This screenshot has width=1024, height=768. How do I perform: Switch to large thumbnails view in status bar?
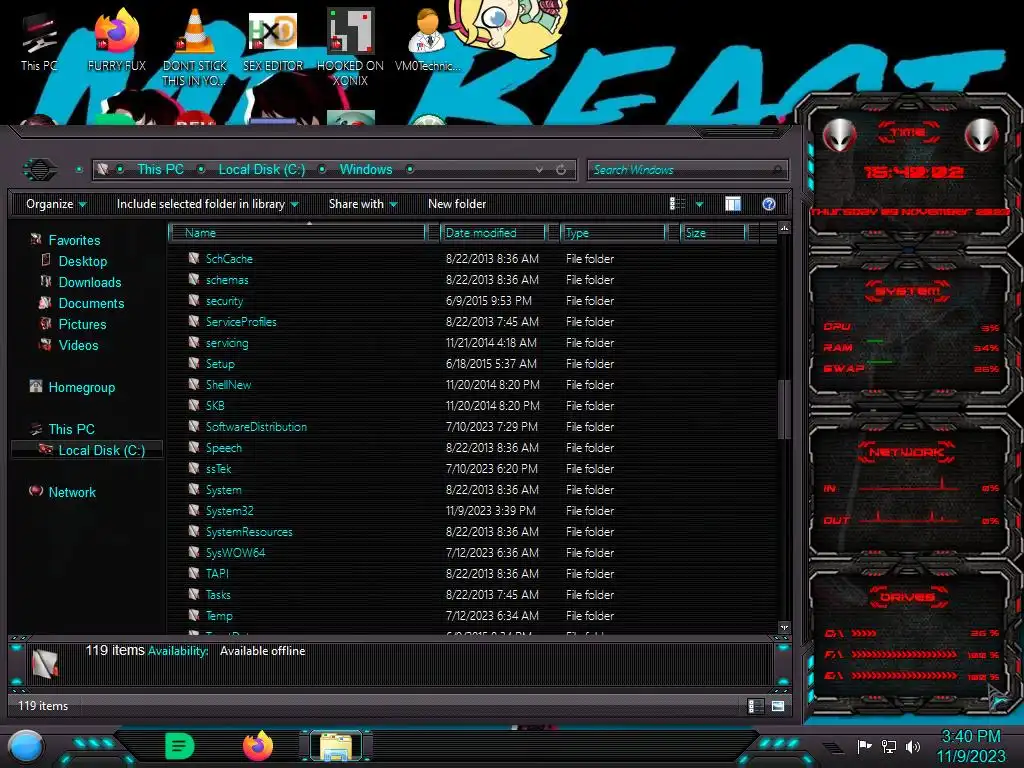coord(778,706)
